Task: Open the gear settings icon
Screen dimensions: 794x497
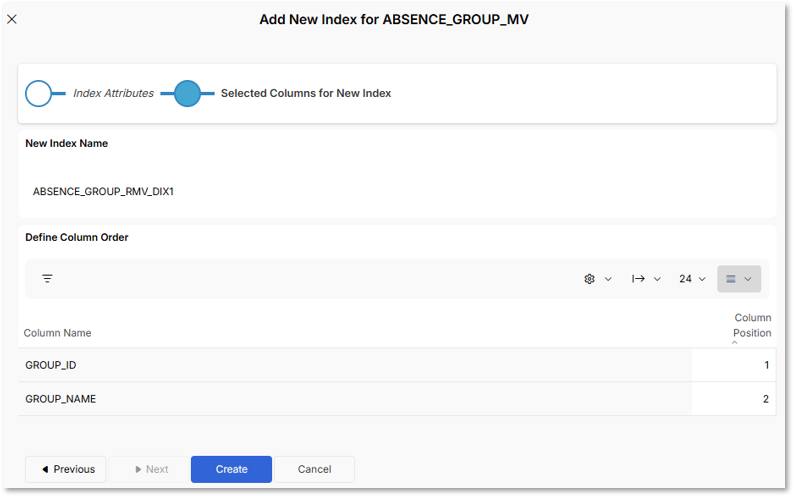Action: [589, 279]
